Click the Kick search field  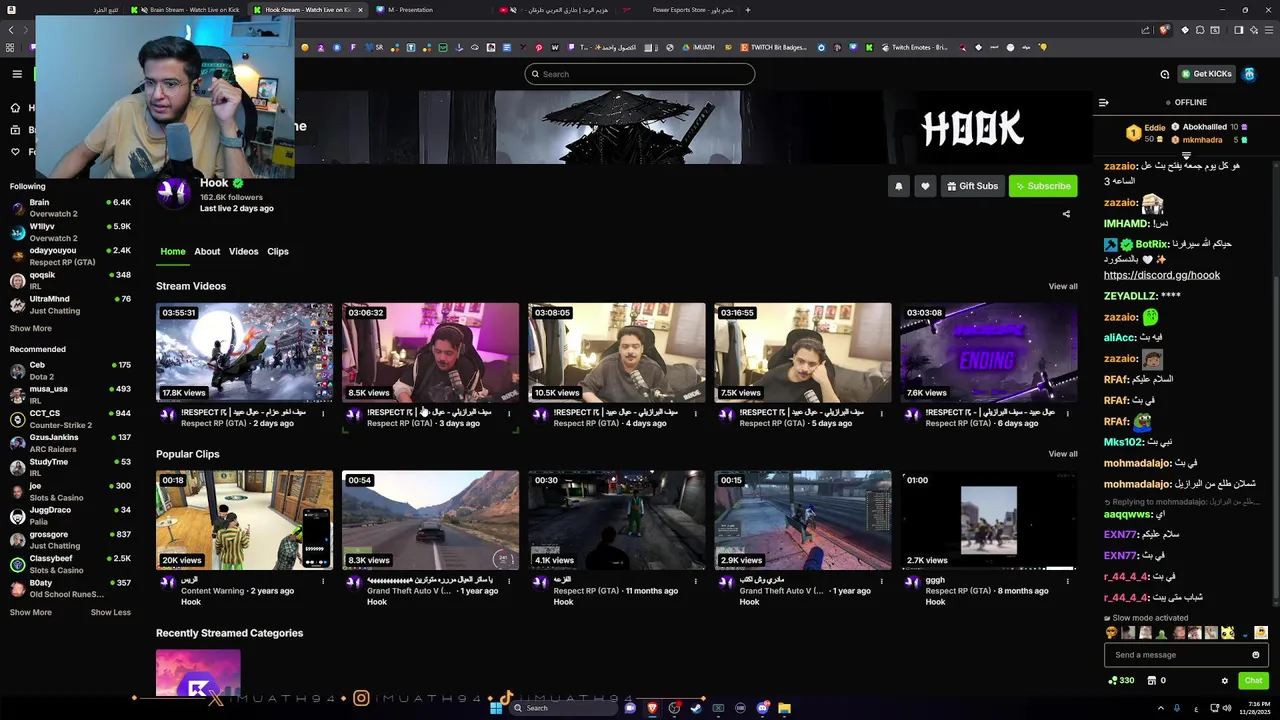click(640, 74)
